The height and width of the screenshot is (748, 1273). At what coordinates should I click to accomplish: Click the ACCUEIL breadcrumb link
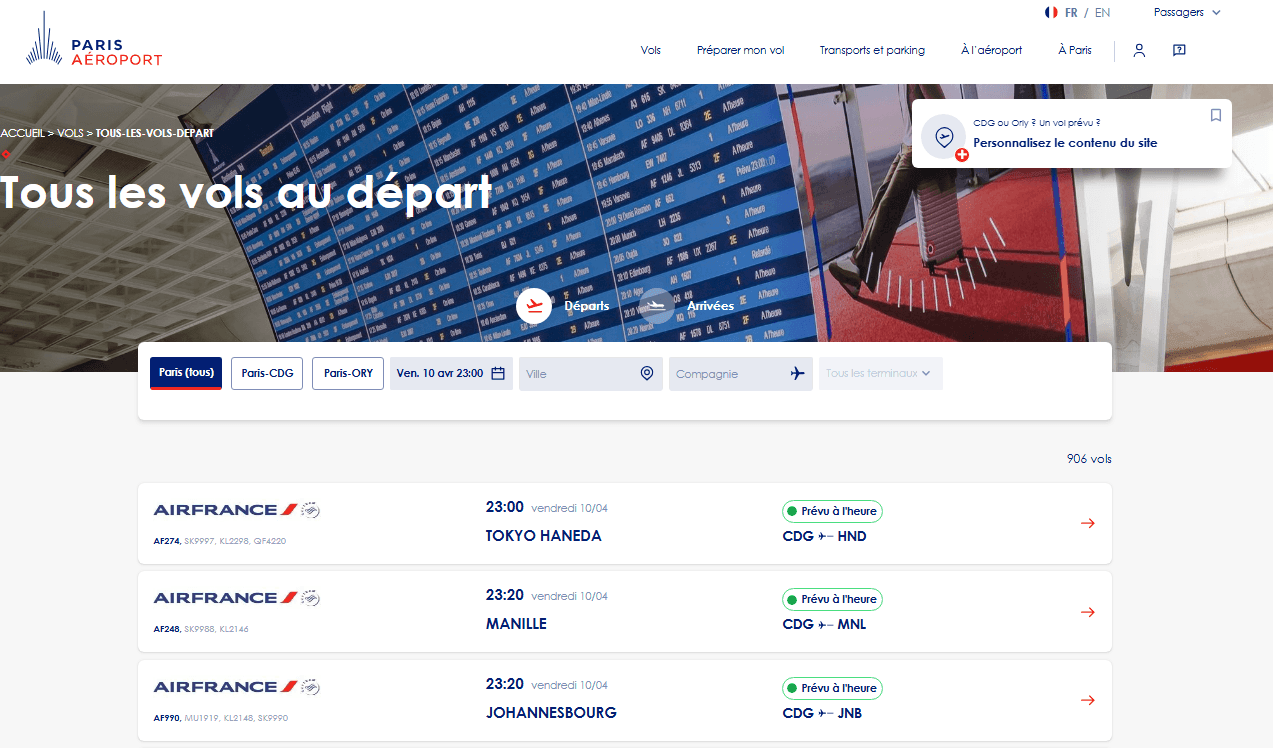point(22,133)
